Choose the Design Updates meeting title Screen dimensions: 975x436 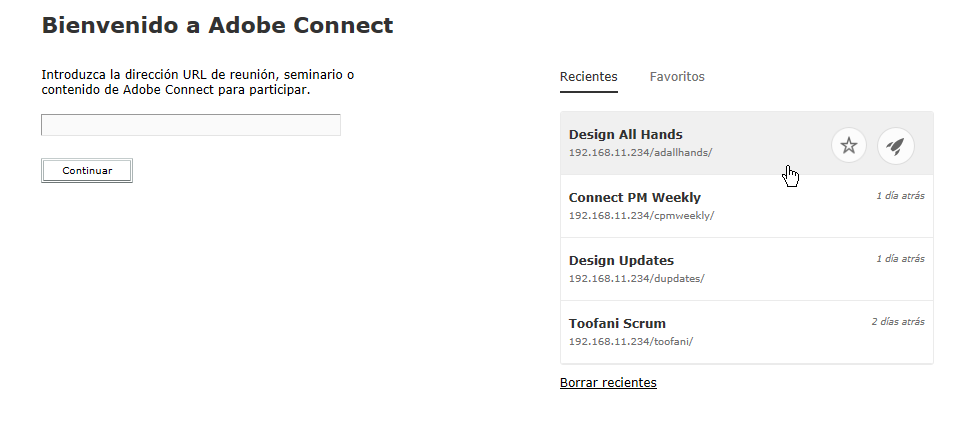pyautogui.click(x=621, y=261)
